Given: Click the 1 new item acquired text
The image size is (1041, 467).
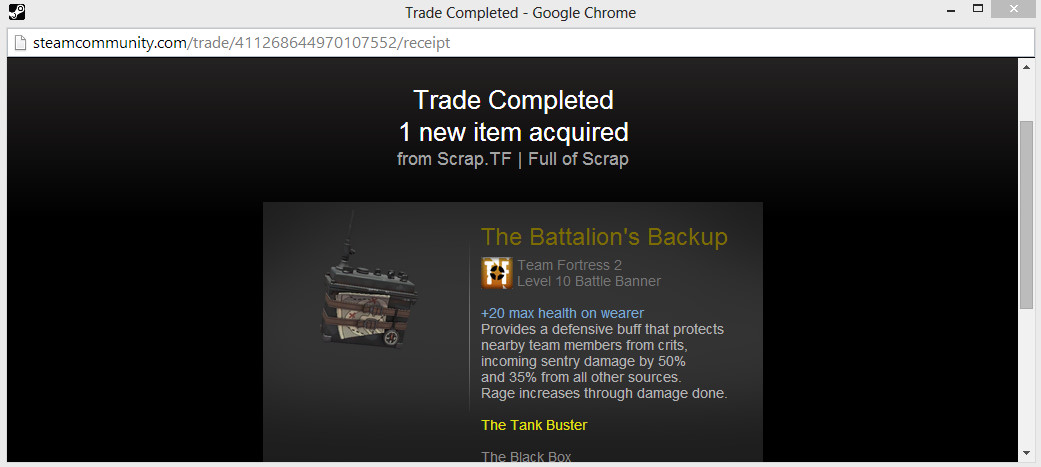Looking at the screenshot, I should [513, 132].
